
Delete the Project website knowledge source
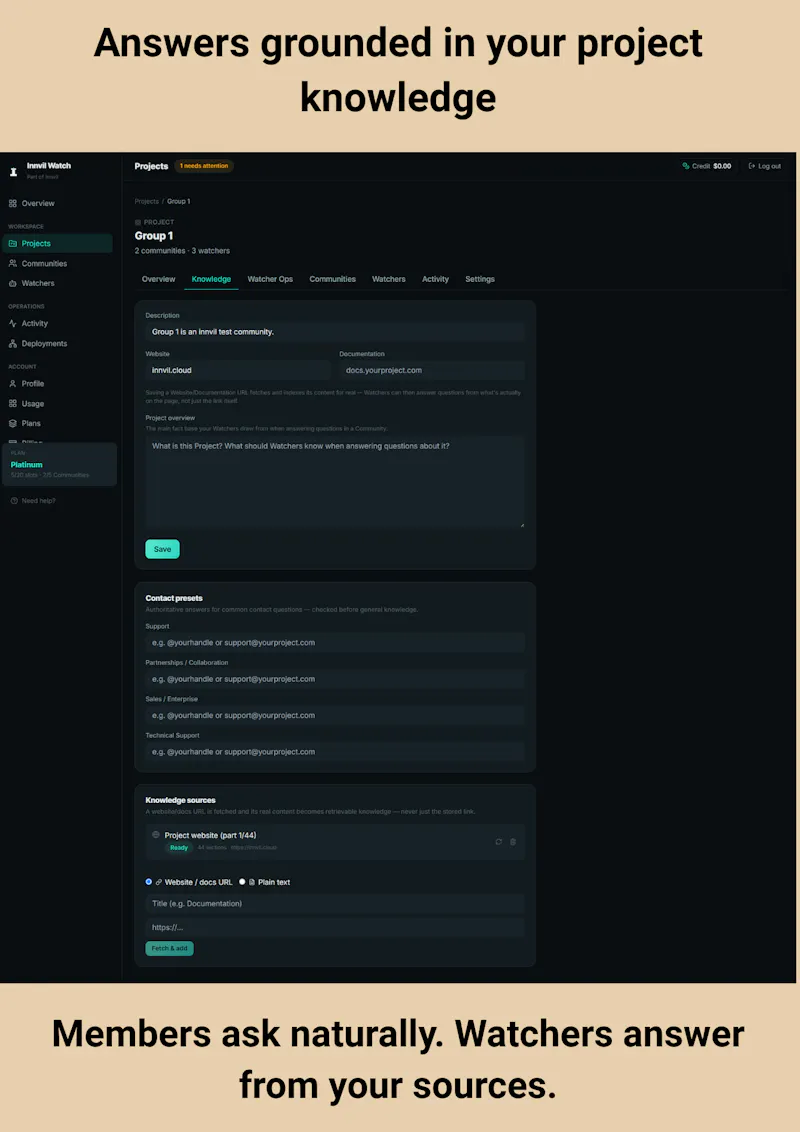point(513,842)
